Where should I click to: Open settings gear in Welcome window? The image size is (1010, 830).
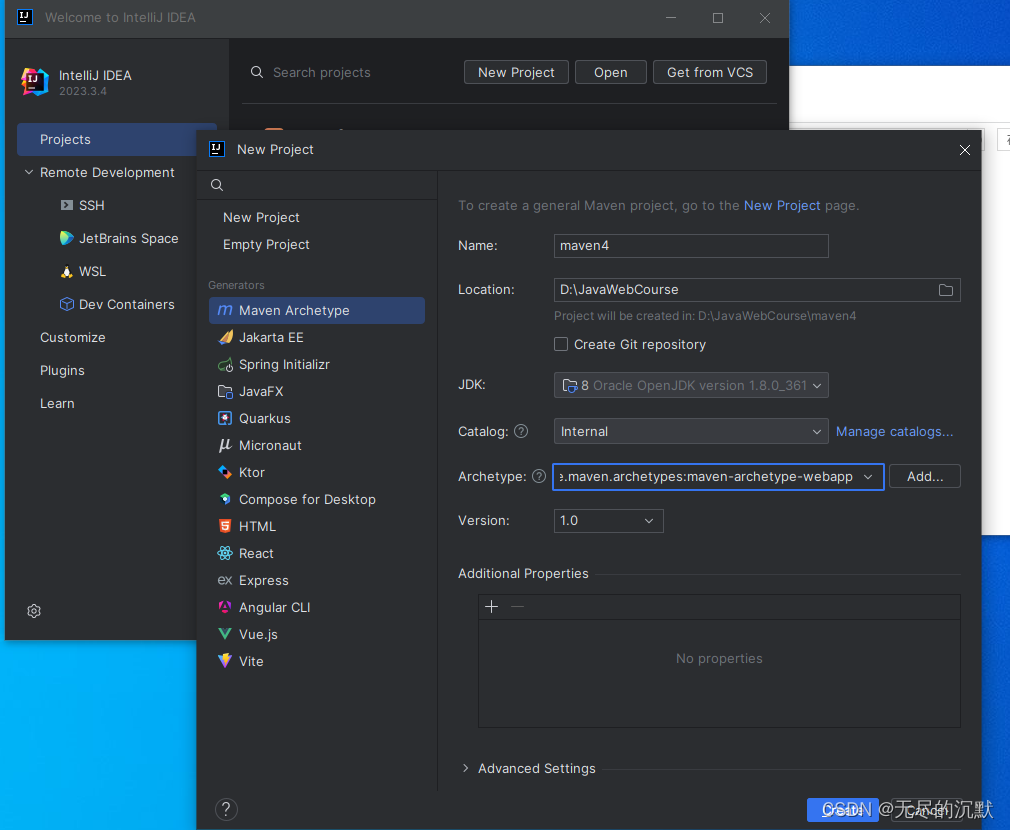coord(34,611)
